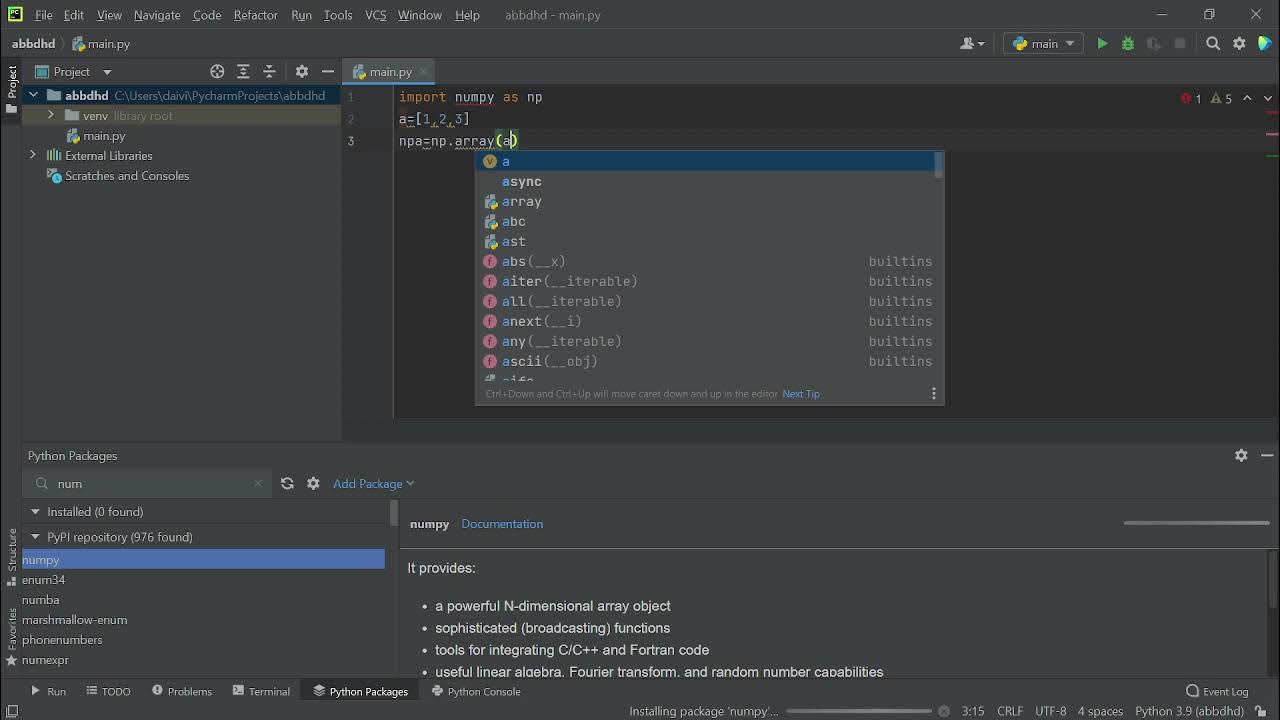Click CRLF line separator in status bar
Screen dimensions: 1280x720
[x=1010, y=711]
